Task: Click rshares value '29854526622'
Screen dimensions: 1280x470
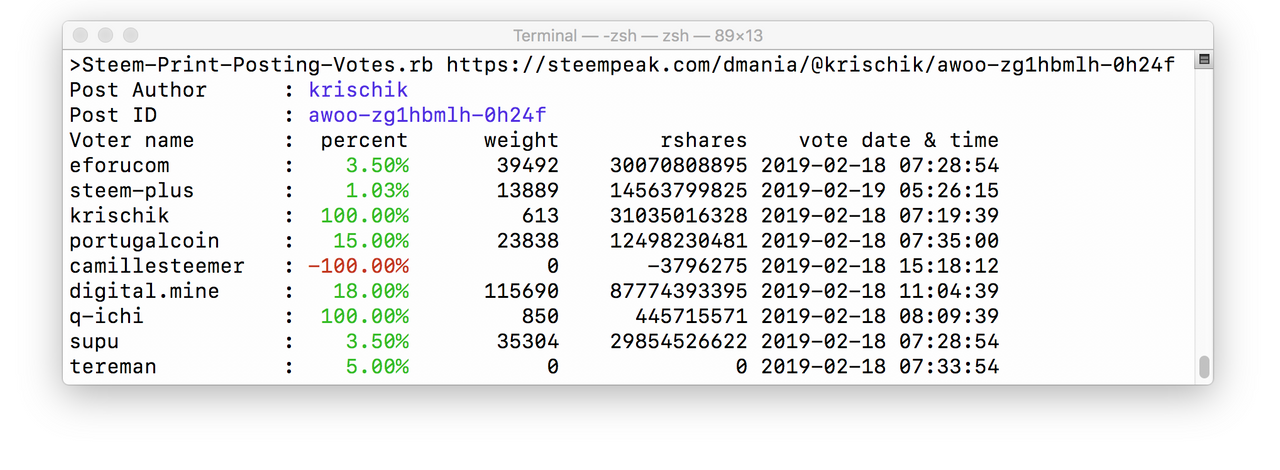Action: pyautogui.click(x=679, y=341)
